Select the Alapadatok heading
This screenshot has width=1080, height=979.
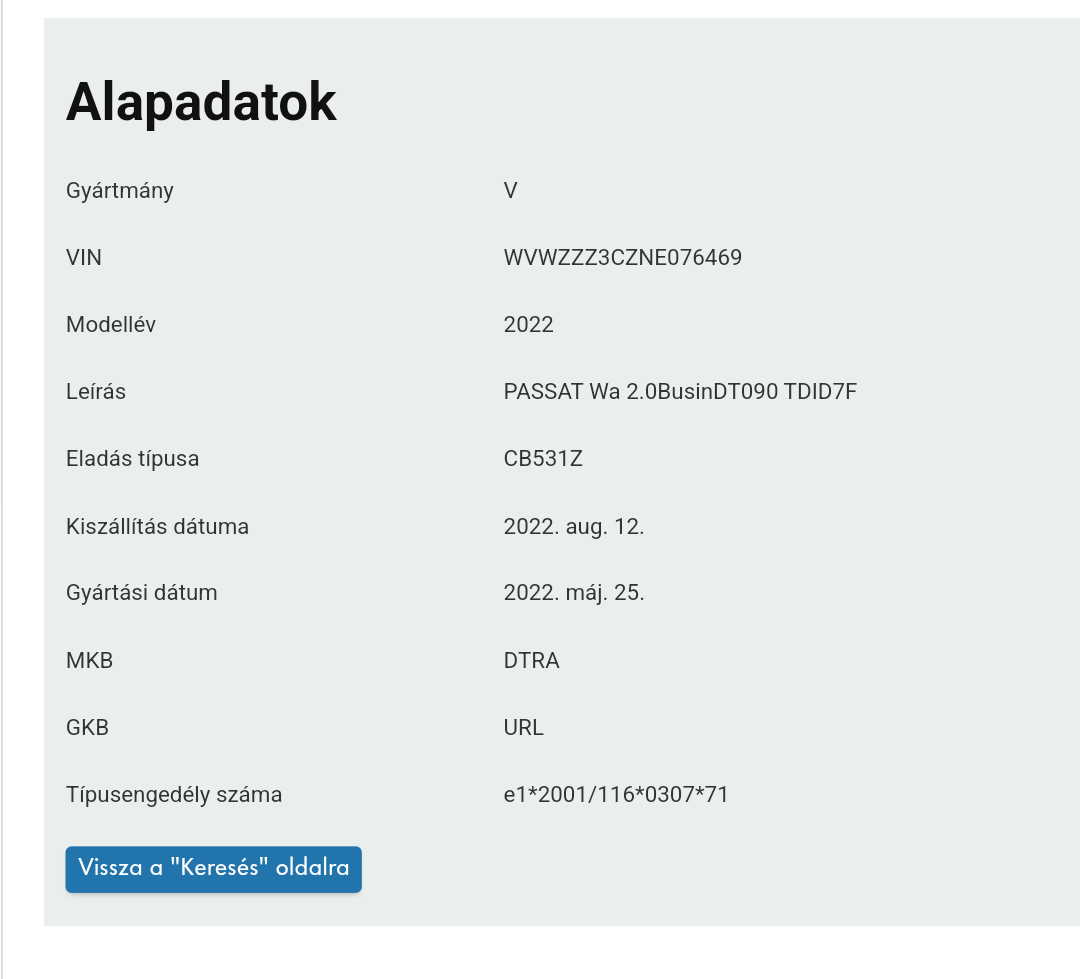click(x=201, y=102)
